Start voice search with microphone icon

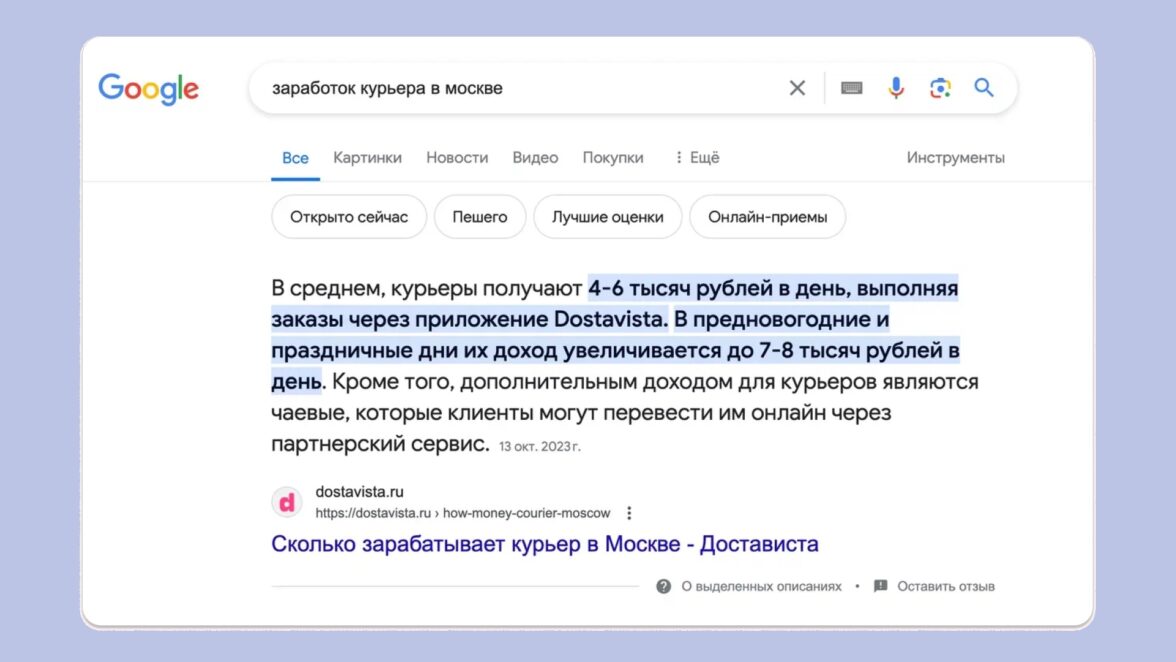click(x=896, y=88)
